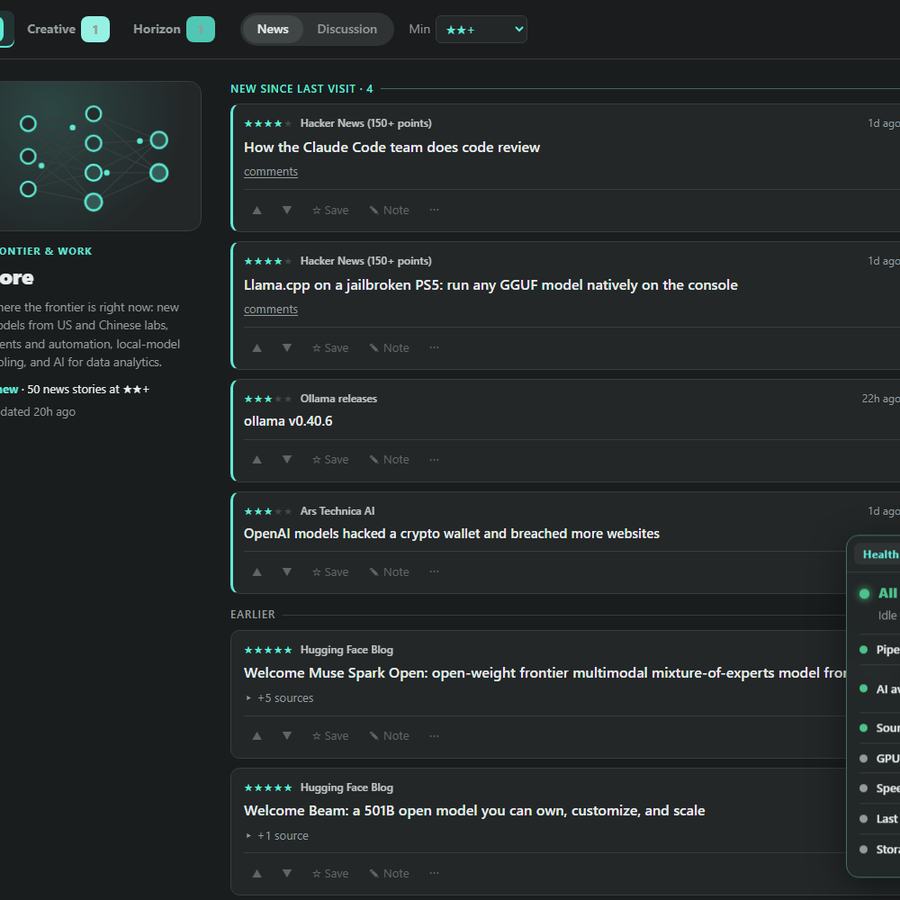Expand +1 source under Welcome Beam

[x=277, y=836]
